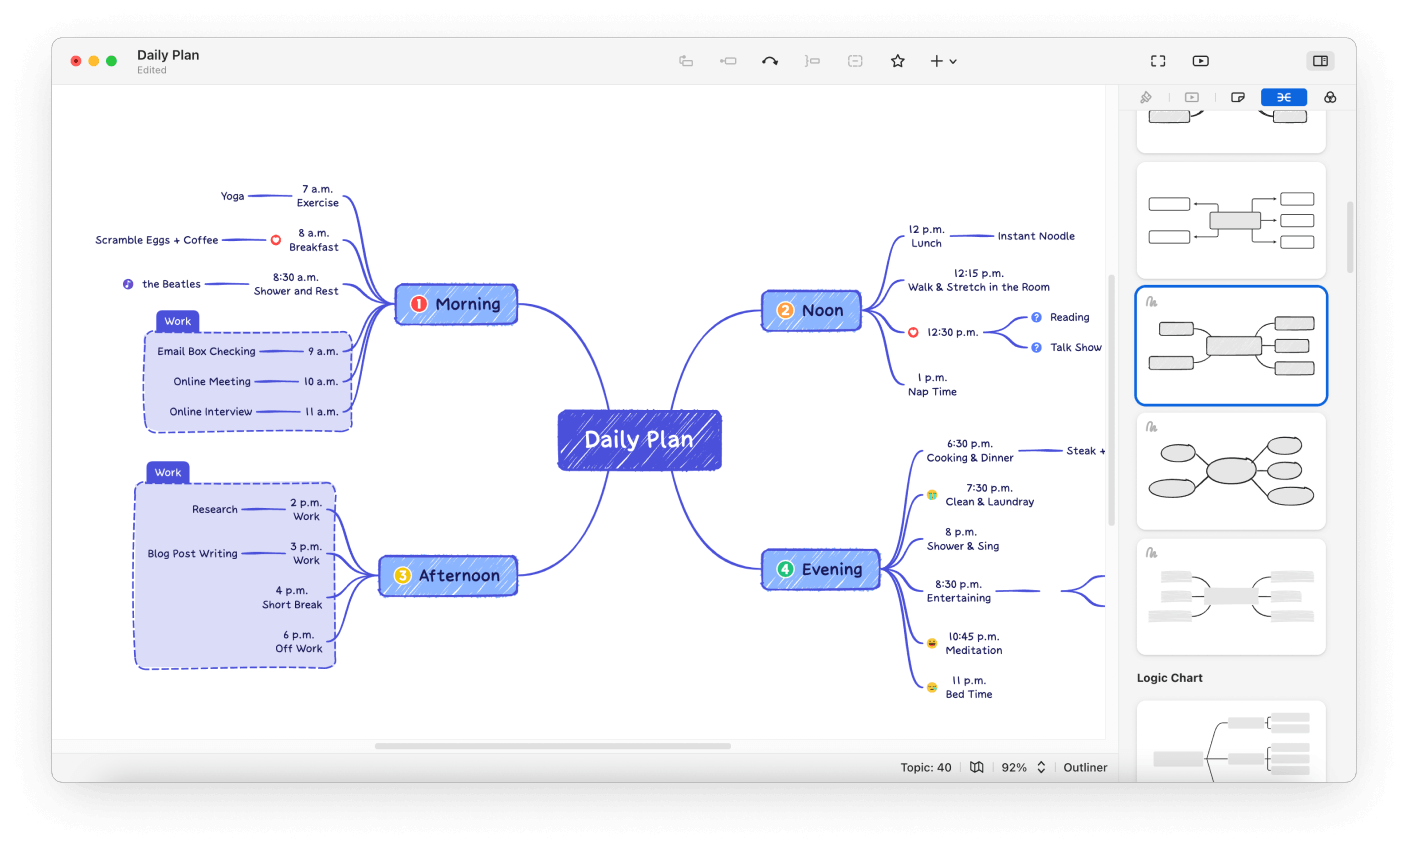Screen dimensions: 1406x846
Task: Open the Theme colors panel icon
Action: click(1330, 97)
